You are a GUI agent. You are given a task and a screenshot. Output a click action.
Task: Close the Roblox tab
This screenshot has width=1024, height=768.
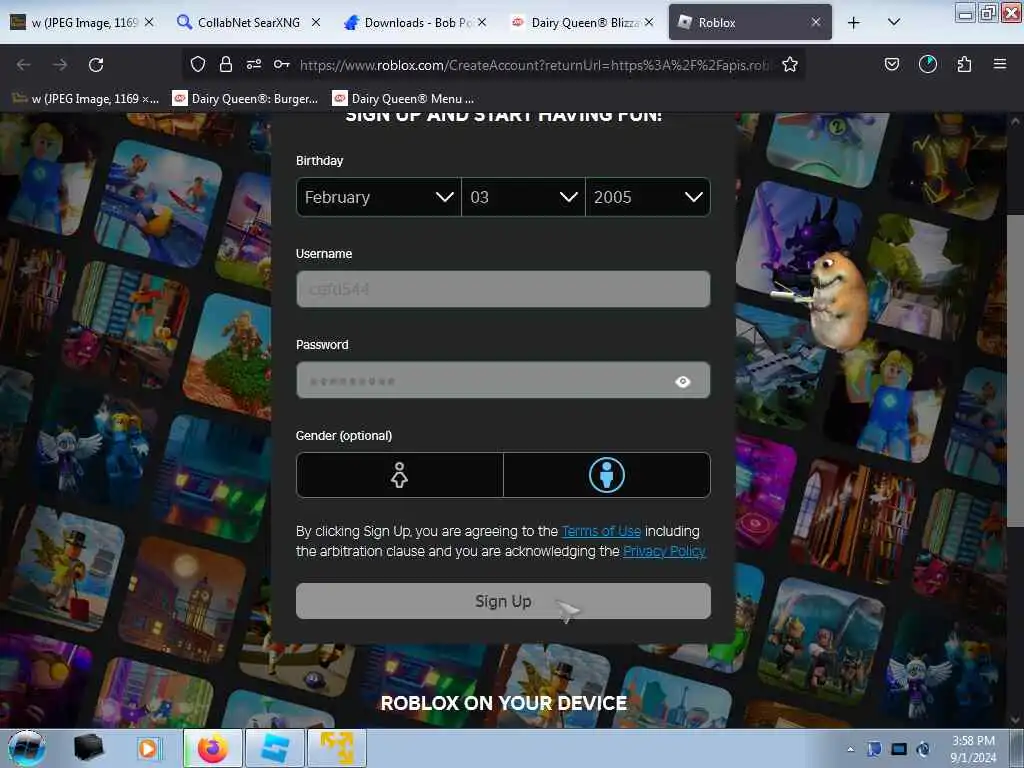click(816, 22)
